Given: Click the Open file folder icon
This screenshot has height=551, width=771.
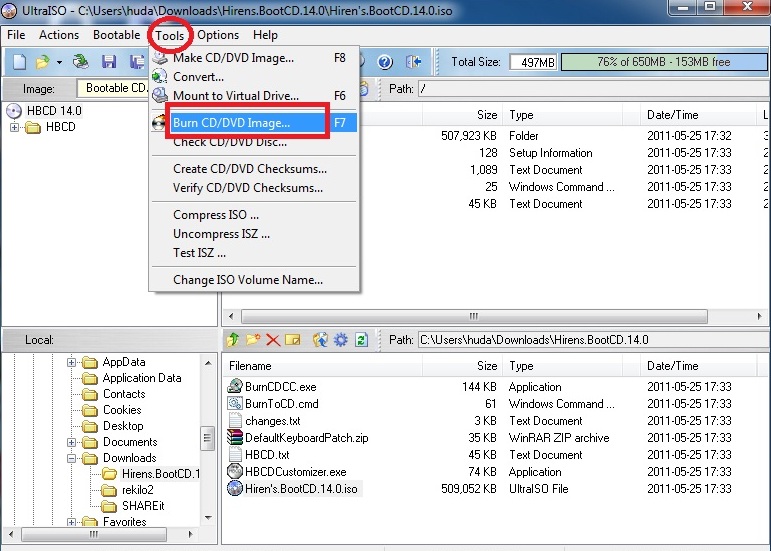Looking at the screenshot, I should pos(43,61).
